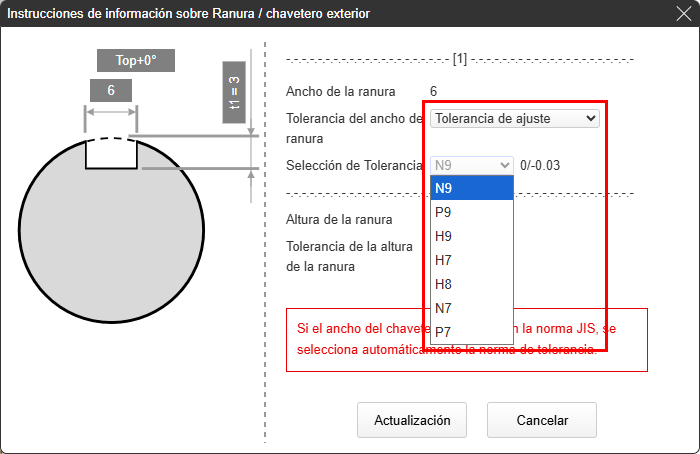This screenshot has height=454, width=700.
Task: Click the t1 = 3 depth label
Action: point(234,92)
